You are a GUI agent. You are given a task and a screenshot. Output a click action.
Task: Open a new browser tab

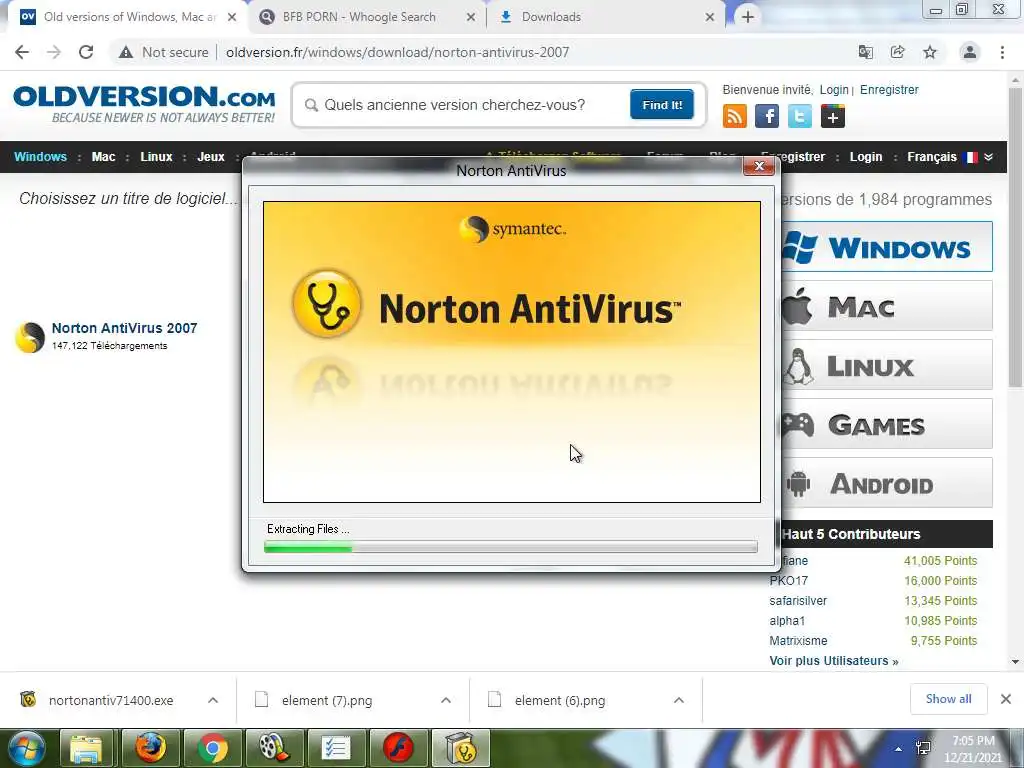[748, 17]
